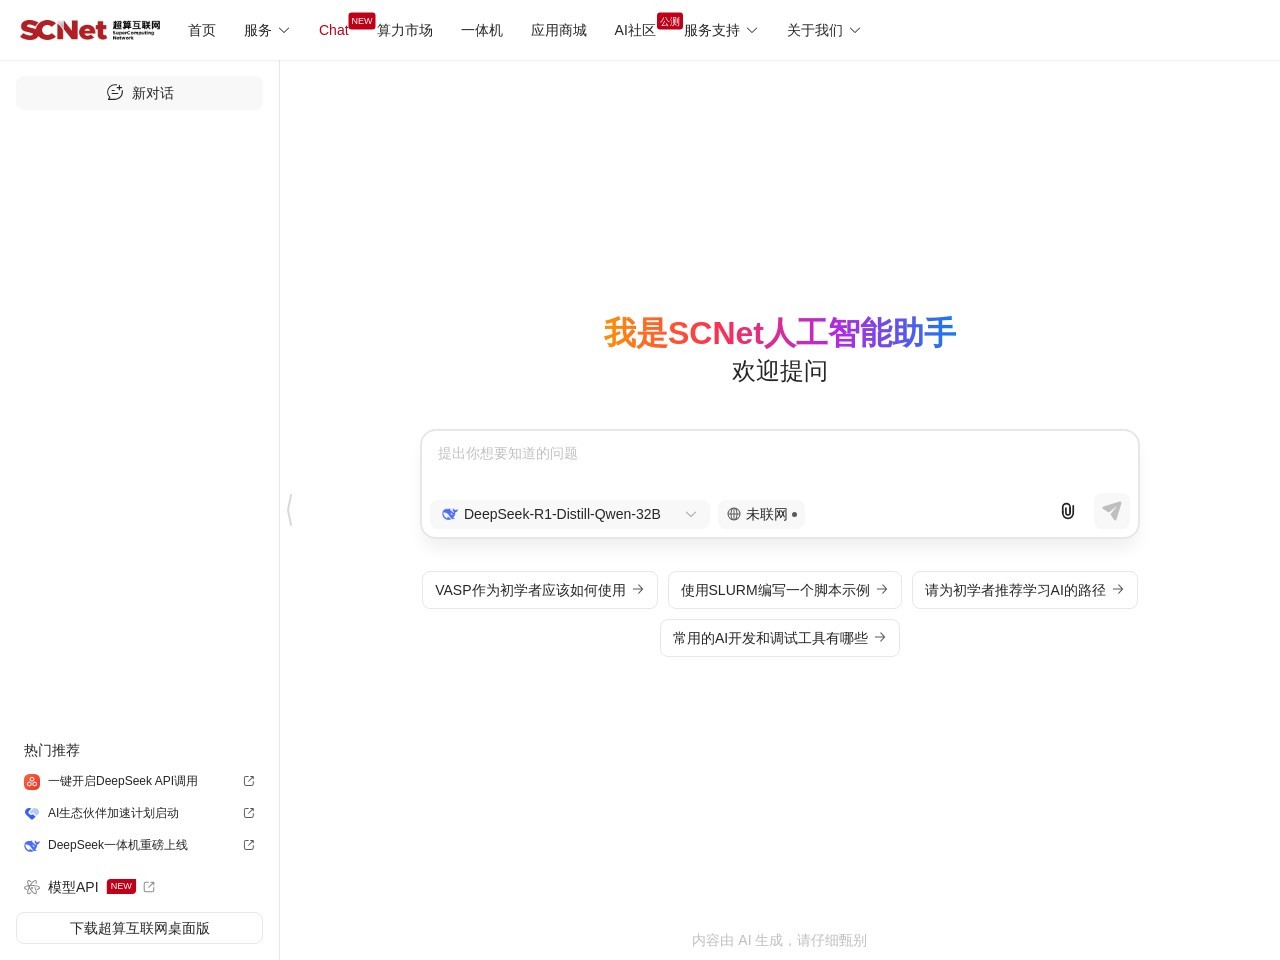The image size is (1280, 960).
Task: Click the DeepSeek whale icon in model selector
Action: click(450, 514)
